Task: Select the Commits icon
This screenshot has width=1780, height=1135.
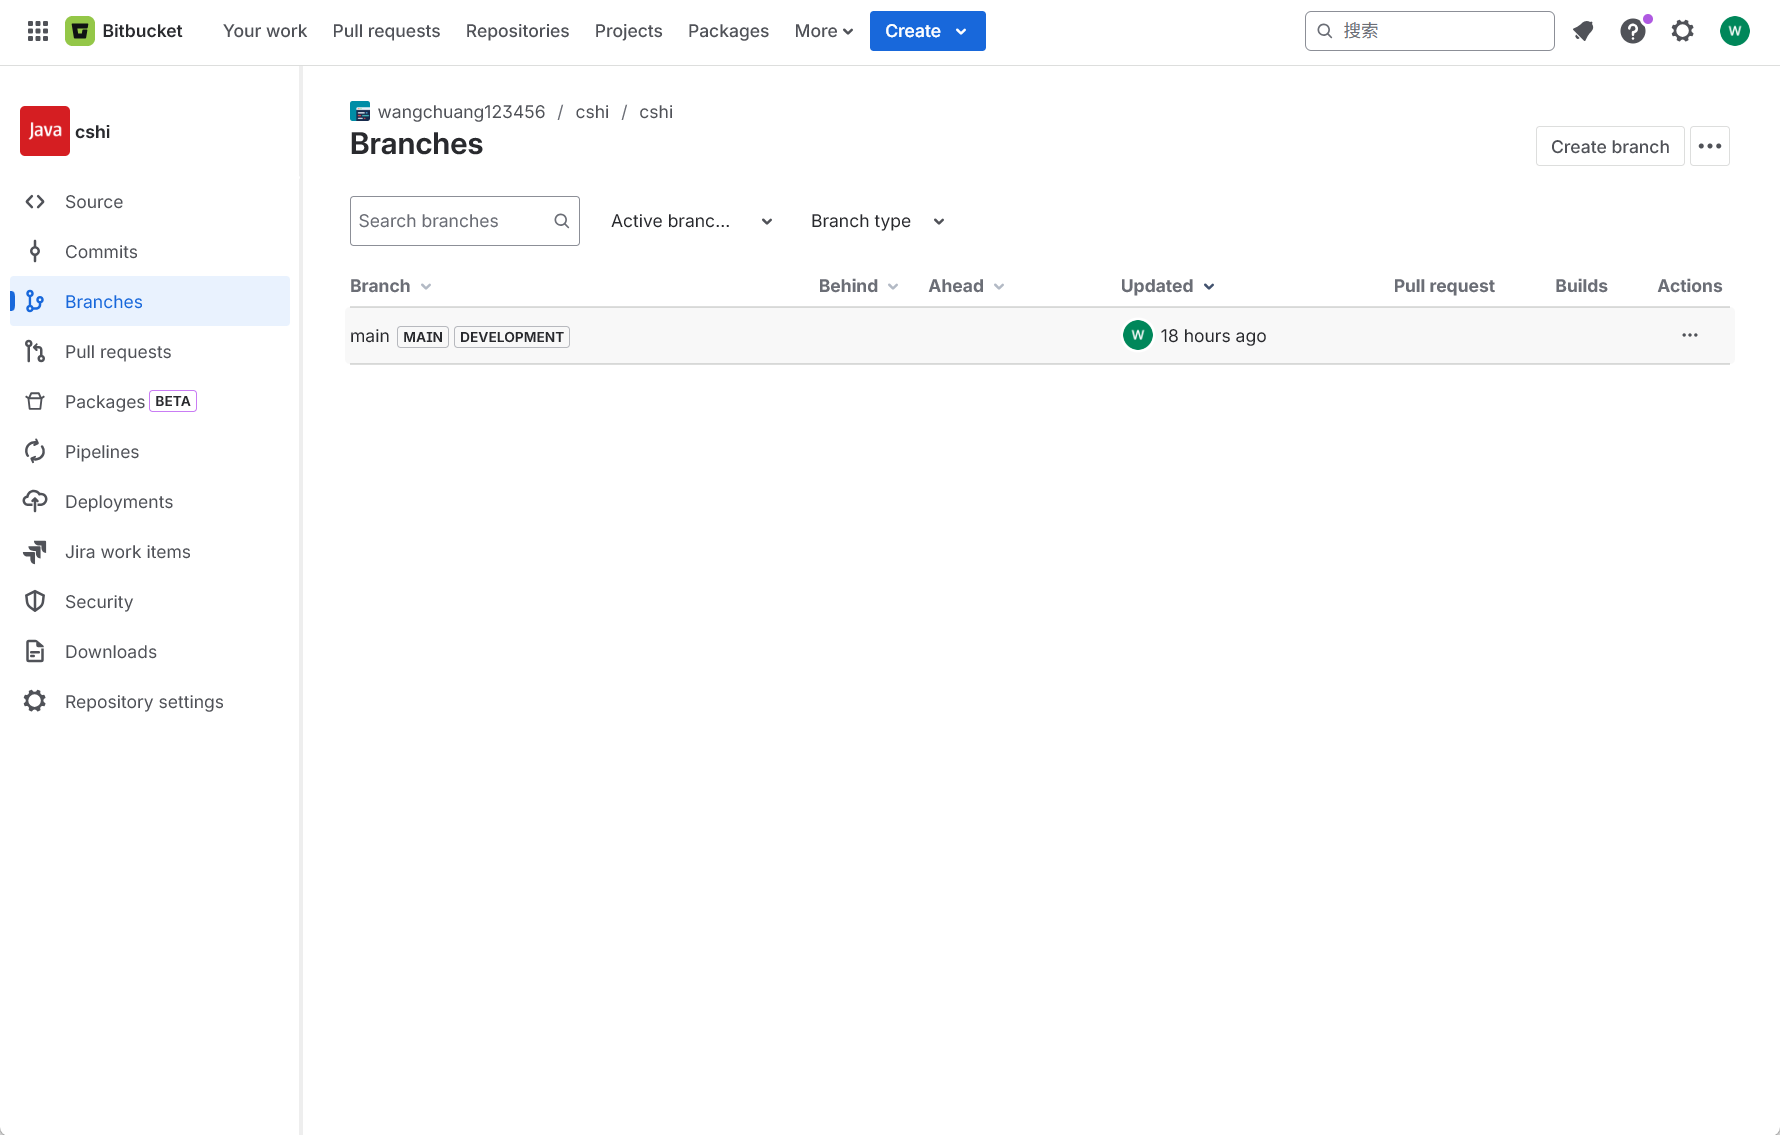Action: tap(34, 251)
